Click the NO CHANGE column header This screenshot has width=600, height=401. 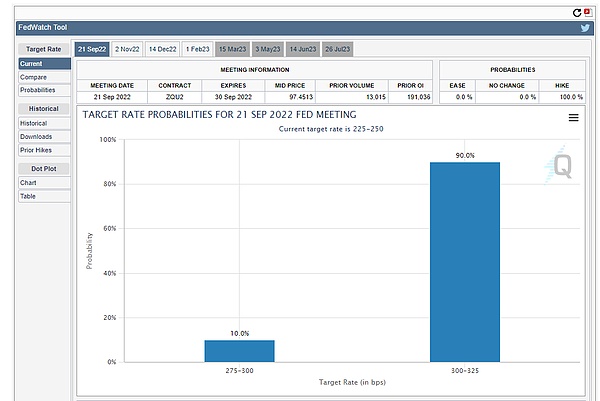point(507,85)
